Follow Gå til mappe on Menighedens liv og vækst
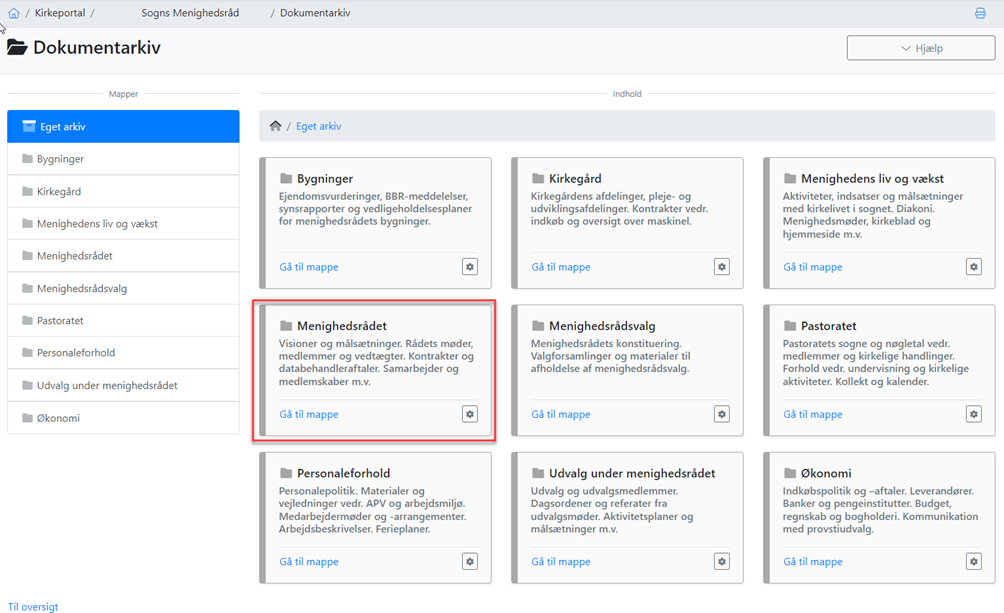Image resolution: width=1004 pixels, height=613 pixels. pos(813,266)
